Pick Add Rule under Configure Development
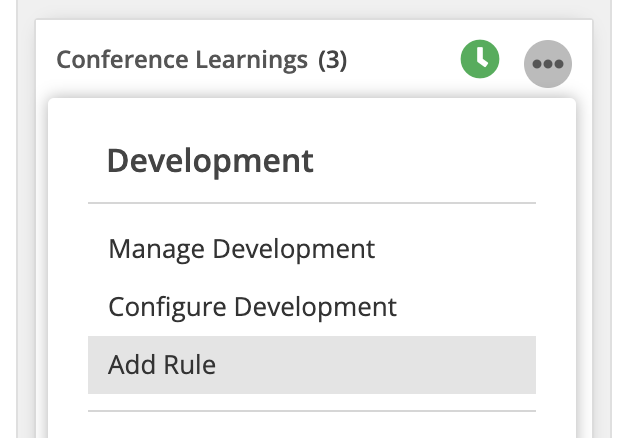Screen dimensions: 628x438 coord(312,365)
